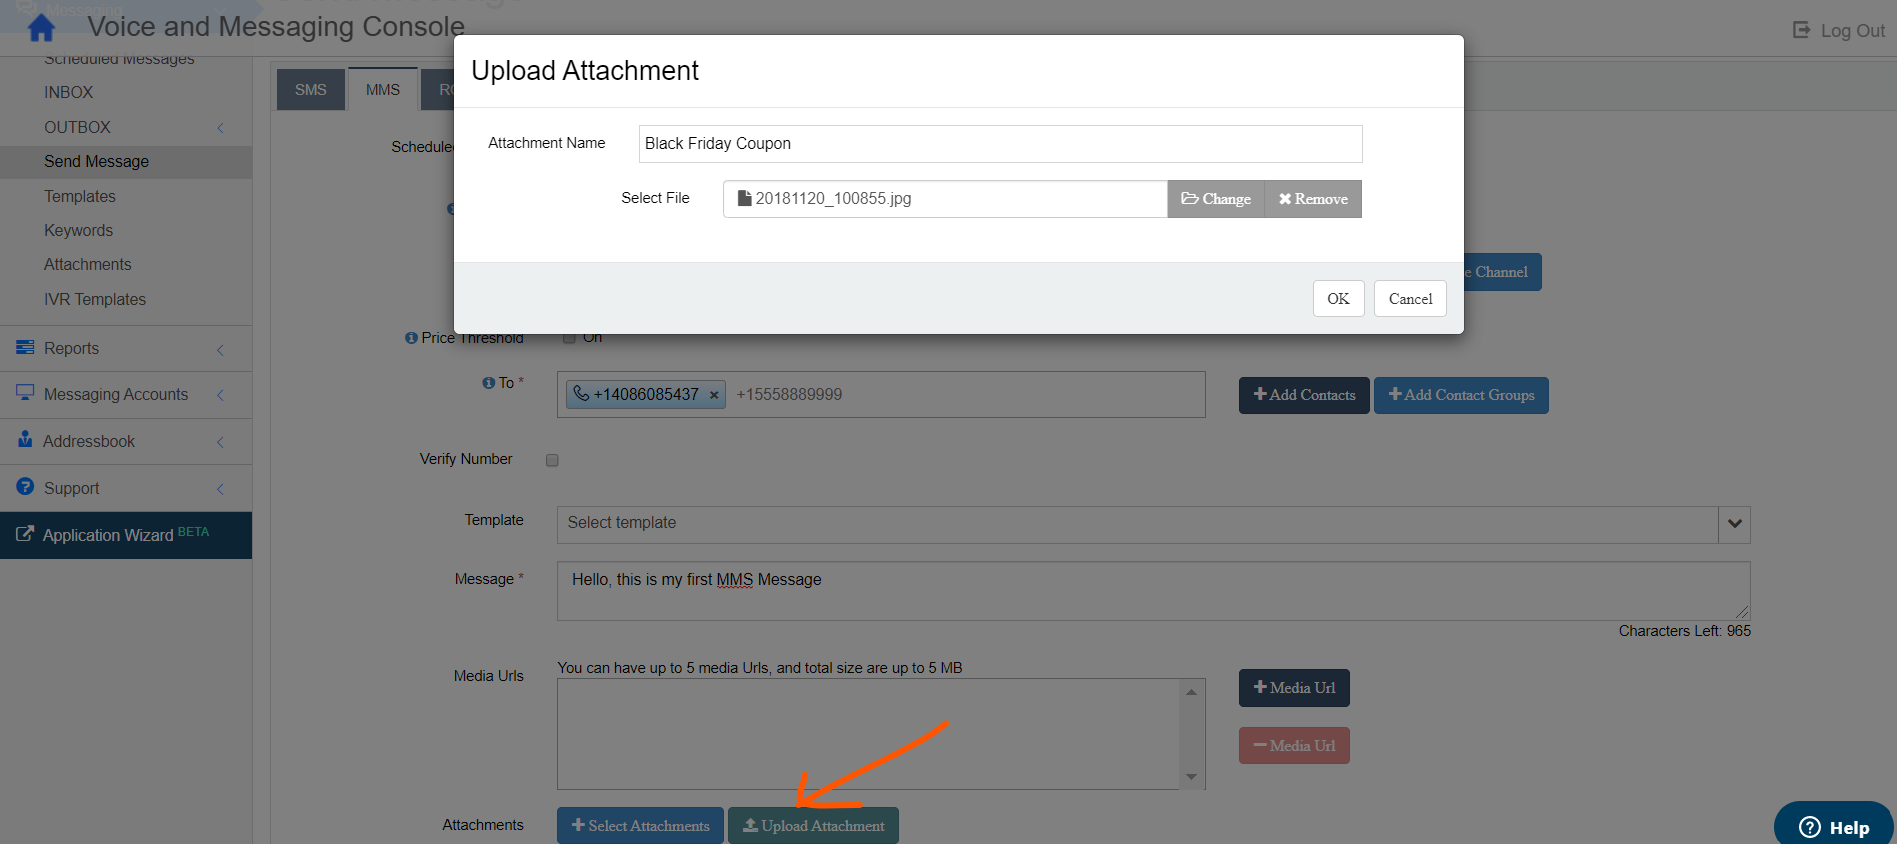The image size is (1897, 844).
Task: Open the Help widget
Action: tap(1833, 826)
